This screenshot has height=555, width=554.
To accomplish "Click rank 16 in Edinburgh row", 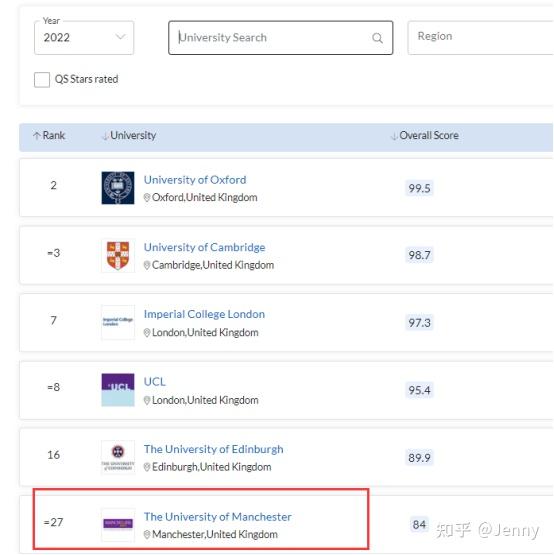I will 53,455.
